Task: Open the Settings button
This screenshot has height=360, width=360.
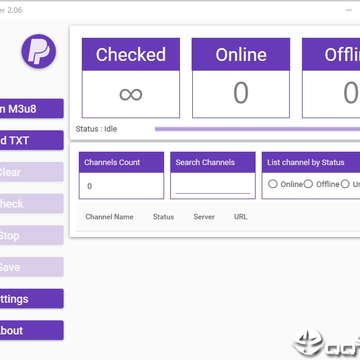Action: pyautogui.click(x=31, y=299)
